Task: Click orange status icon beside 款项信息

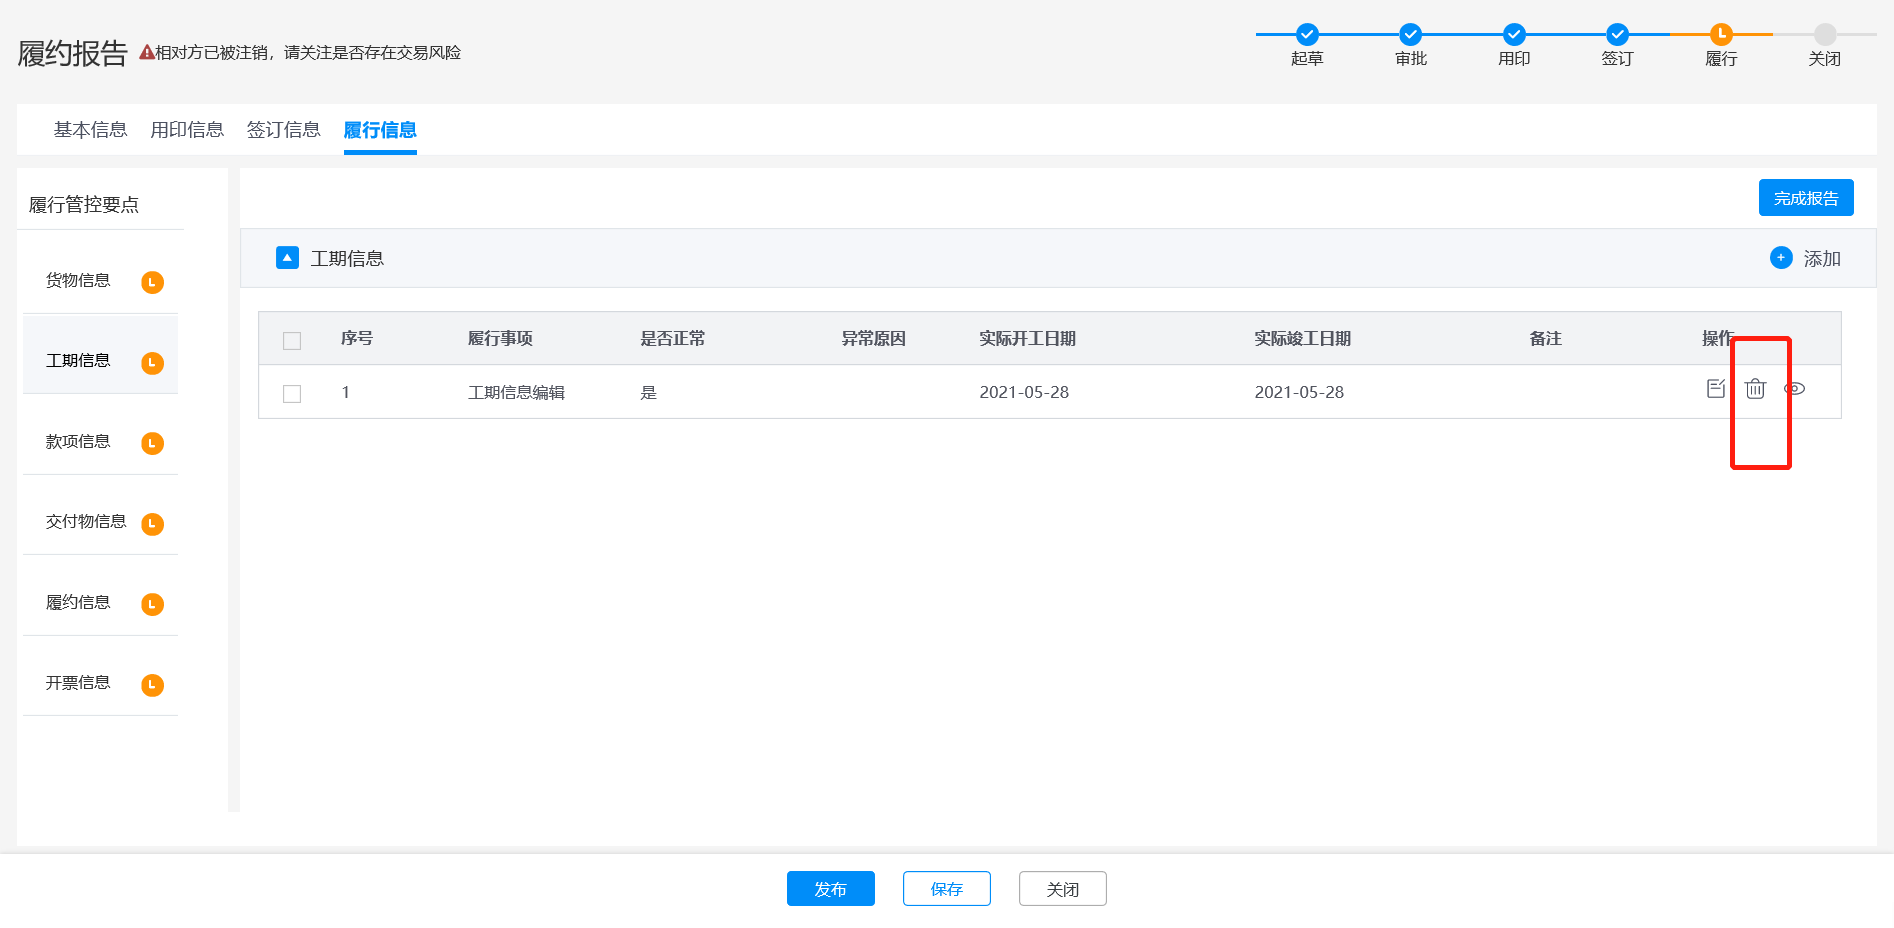Action: (152, 443)
